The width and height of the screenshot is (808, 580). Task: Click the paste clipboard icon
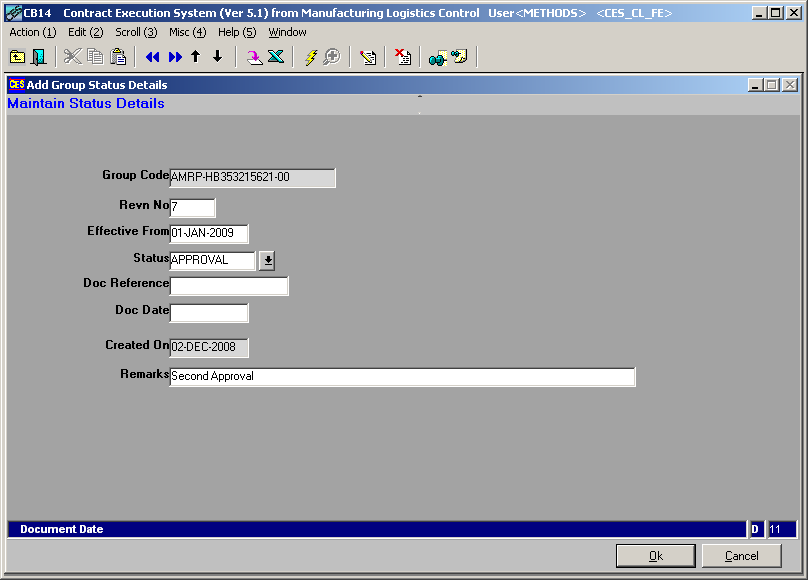click(118, 57)
